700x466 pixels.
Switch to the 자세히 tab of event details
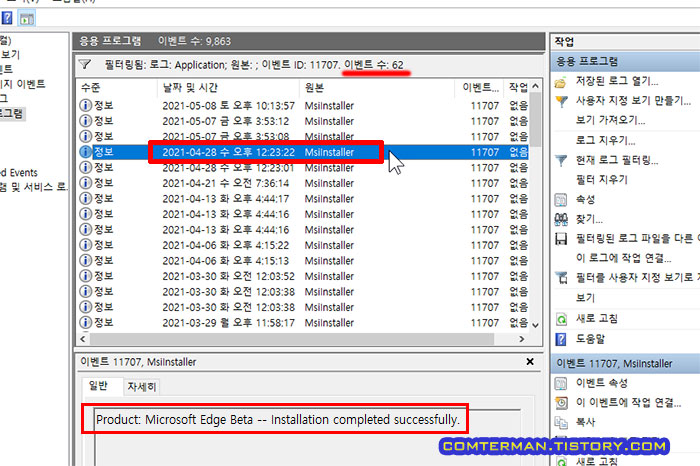[142, 387]
